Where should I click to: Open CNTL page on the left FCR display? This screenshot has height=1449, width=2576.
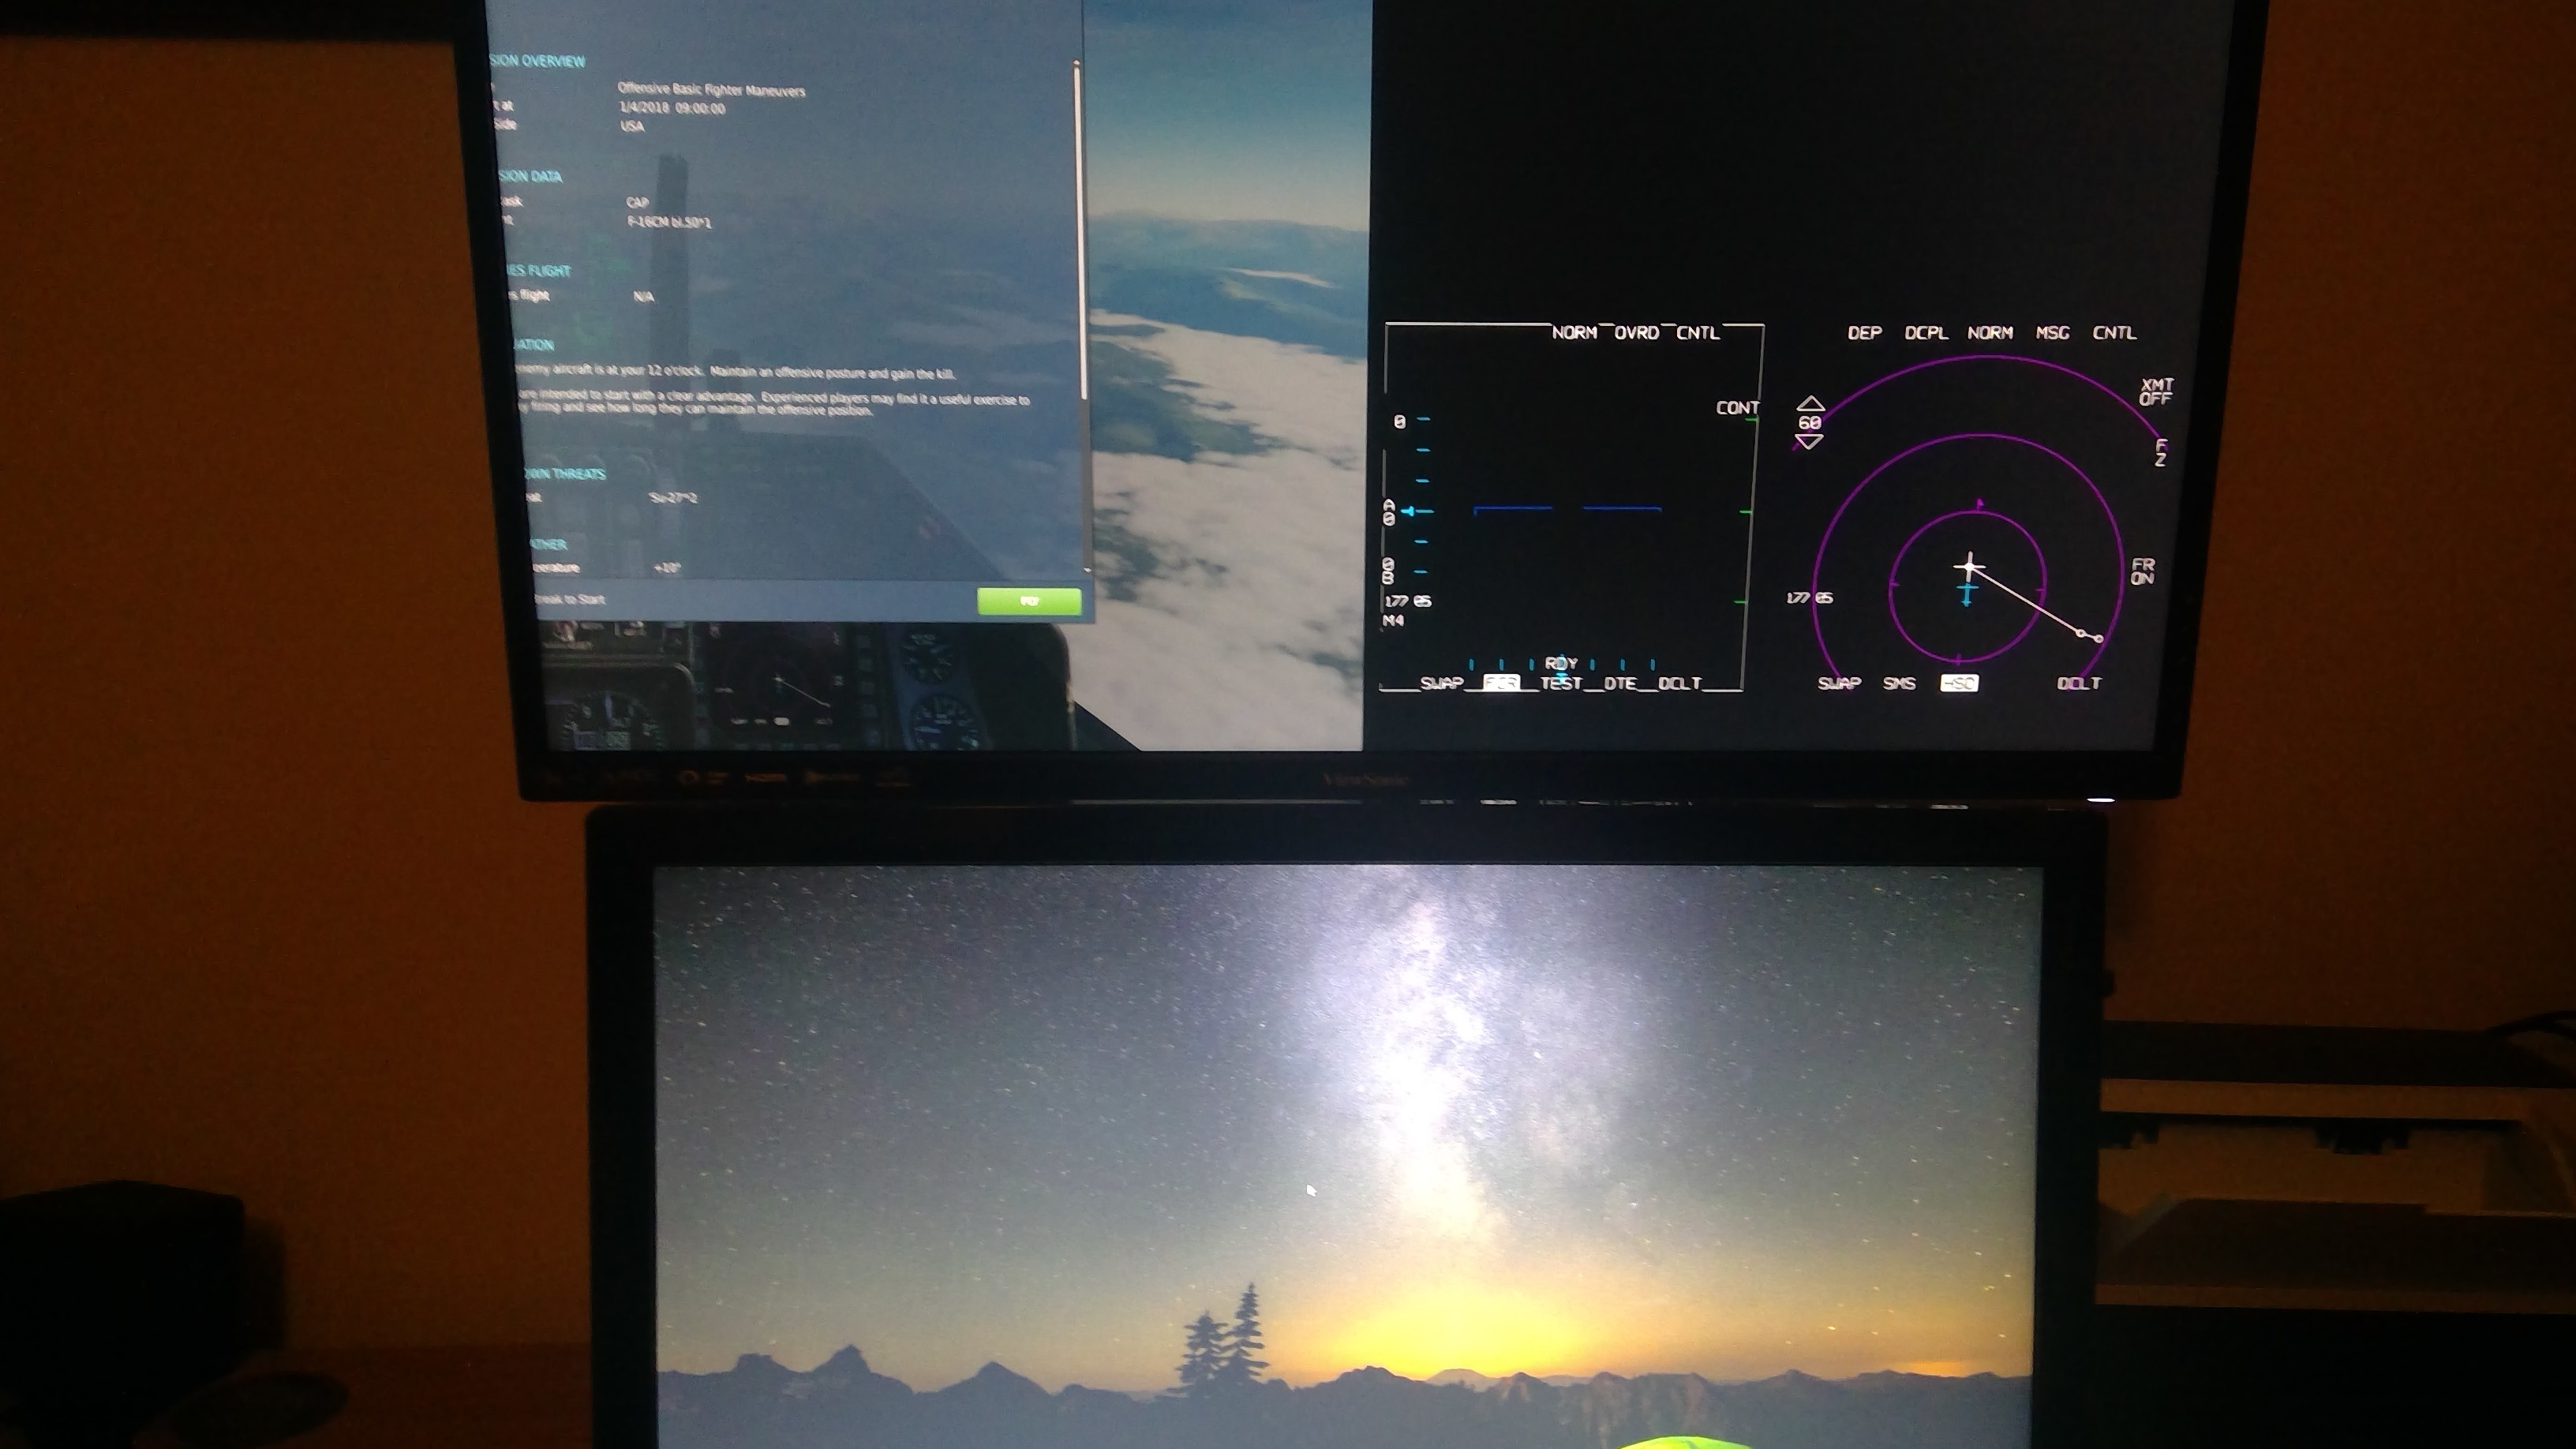tap(1698, 333)
